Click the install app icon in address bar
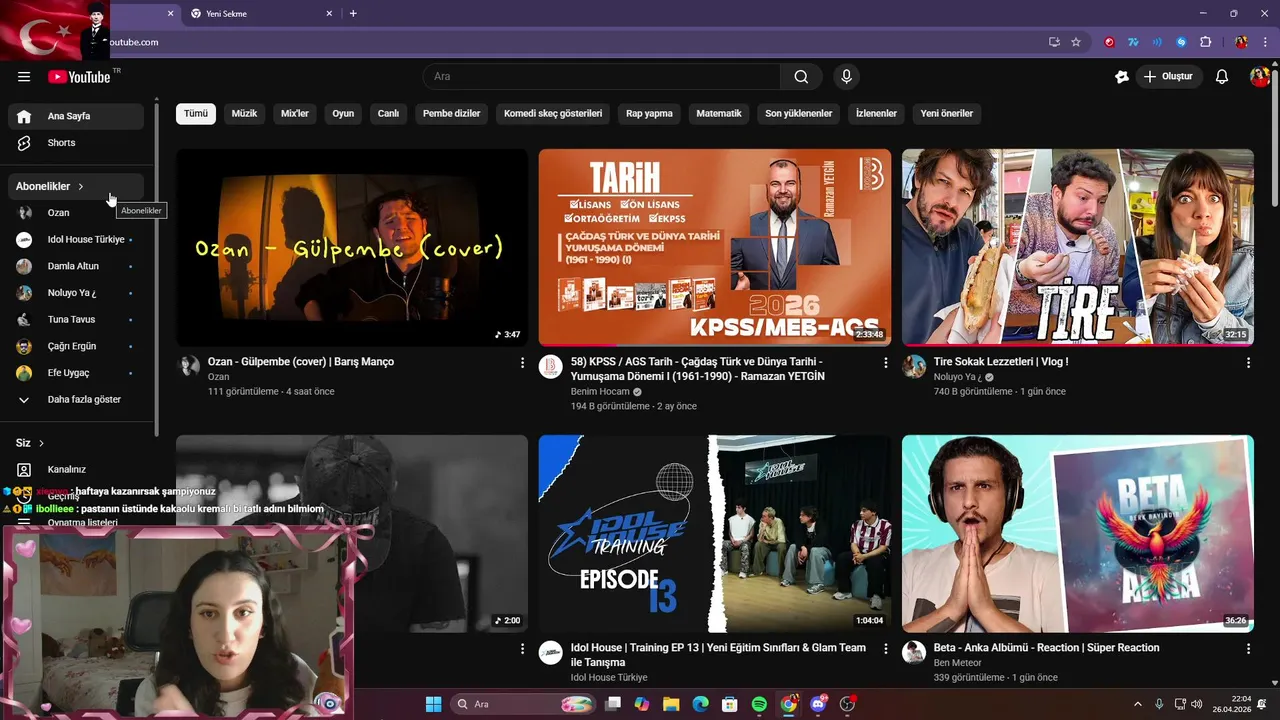Image resolution: width=1280 pixels, height=720 pixels. pyautogui.click(x=1054, y=42)
